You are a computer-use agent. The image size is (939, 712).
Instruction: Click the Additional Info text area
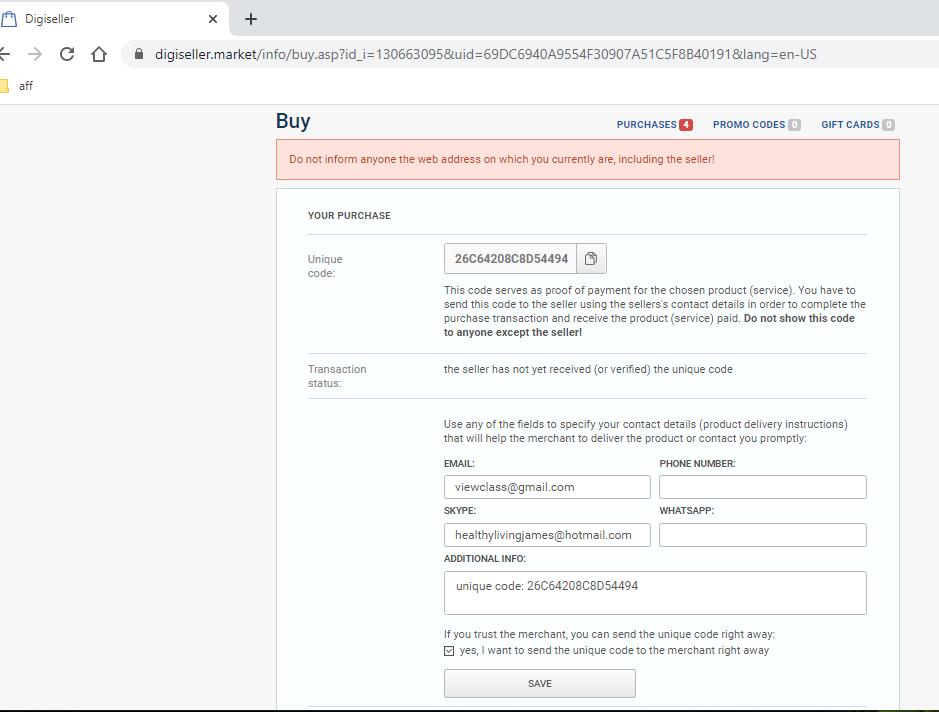point(655,593)
